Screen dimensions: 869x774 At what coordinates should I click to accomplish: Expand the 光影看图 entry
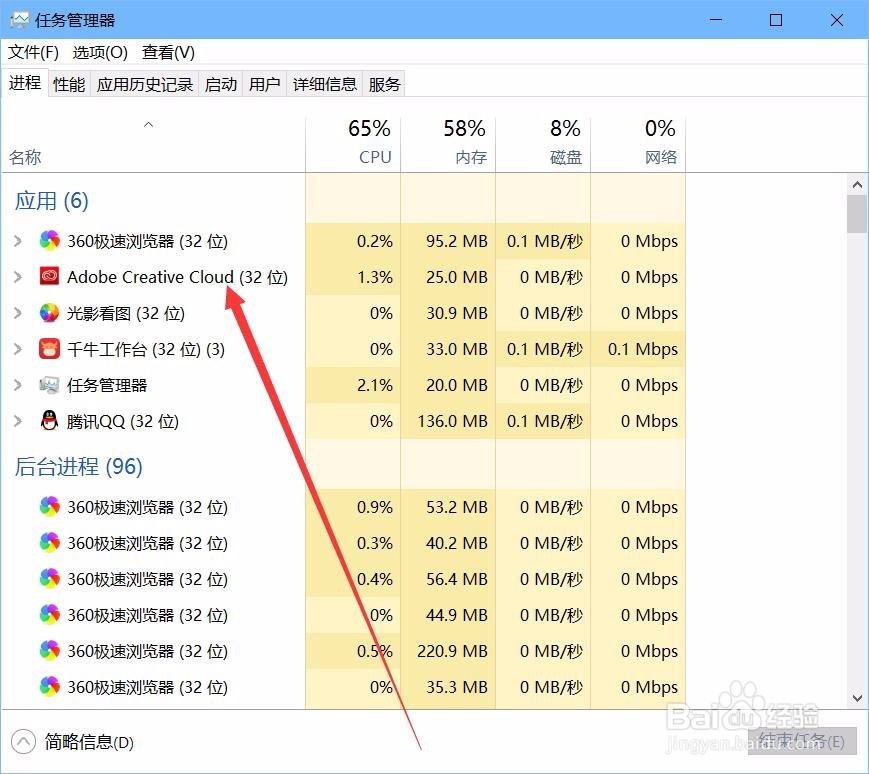click(x=18, y=313)
